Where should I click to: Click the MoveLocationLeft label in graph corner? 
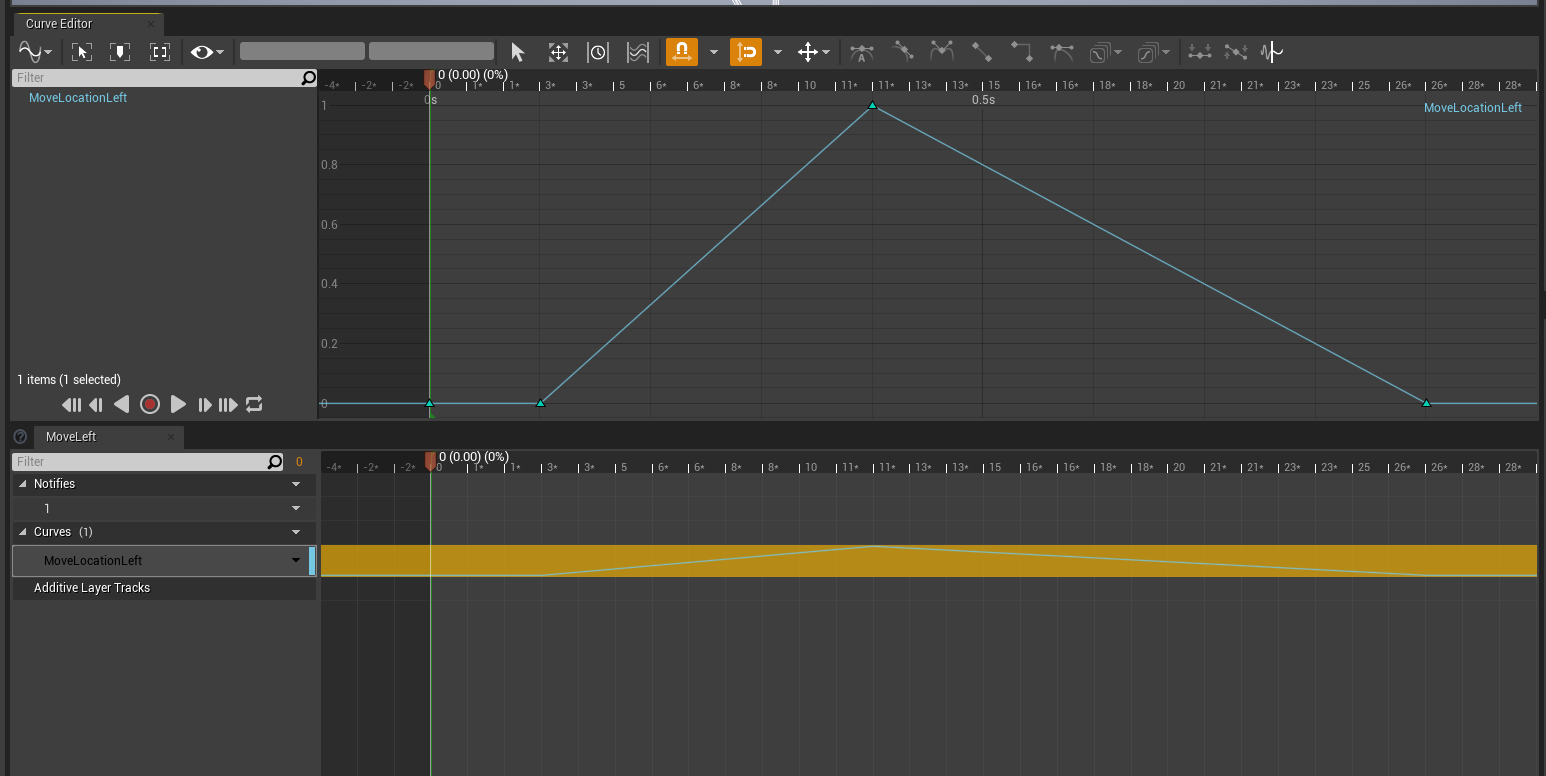click(1473, 108)
